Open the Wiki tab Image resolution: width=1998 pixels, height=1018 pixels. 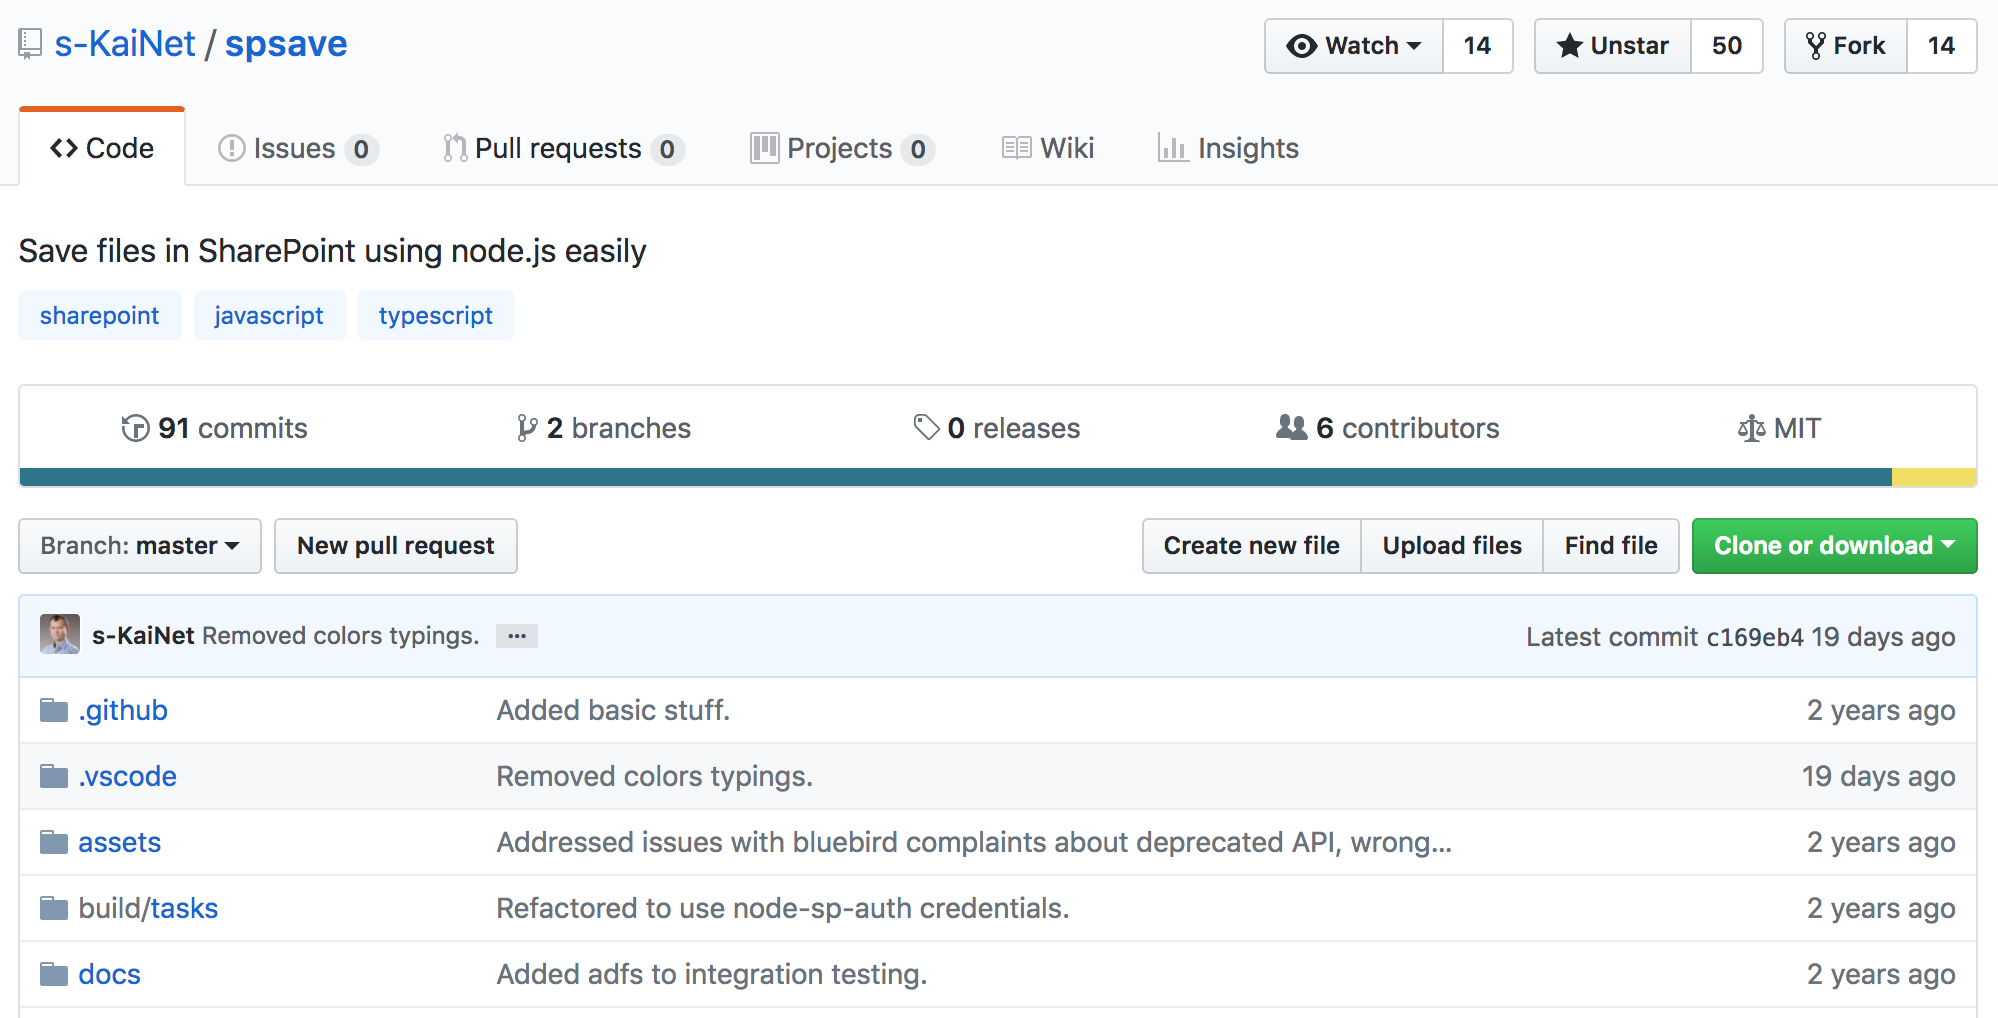click(x=1048, y=148)
